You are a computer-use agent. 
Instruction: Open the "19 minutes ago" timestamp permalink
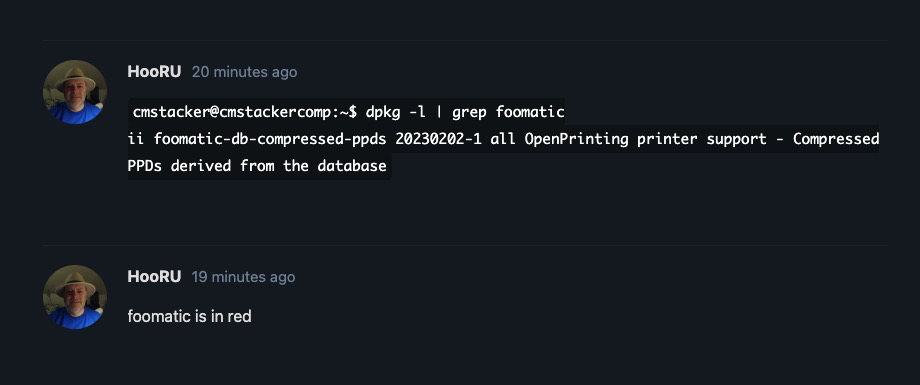pyautogui.click(x=243, y=277)
